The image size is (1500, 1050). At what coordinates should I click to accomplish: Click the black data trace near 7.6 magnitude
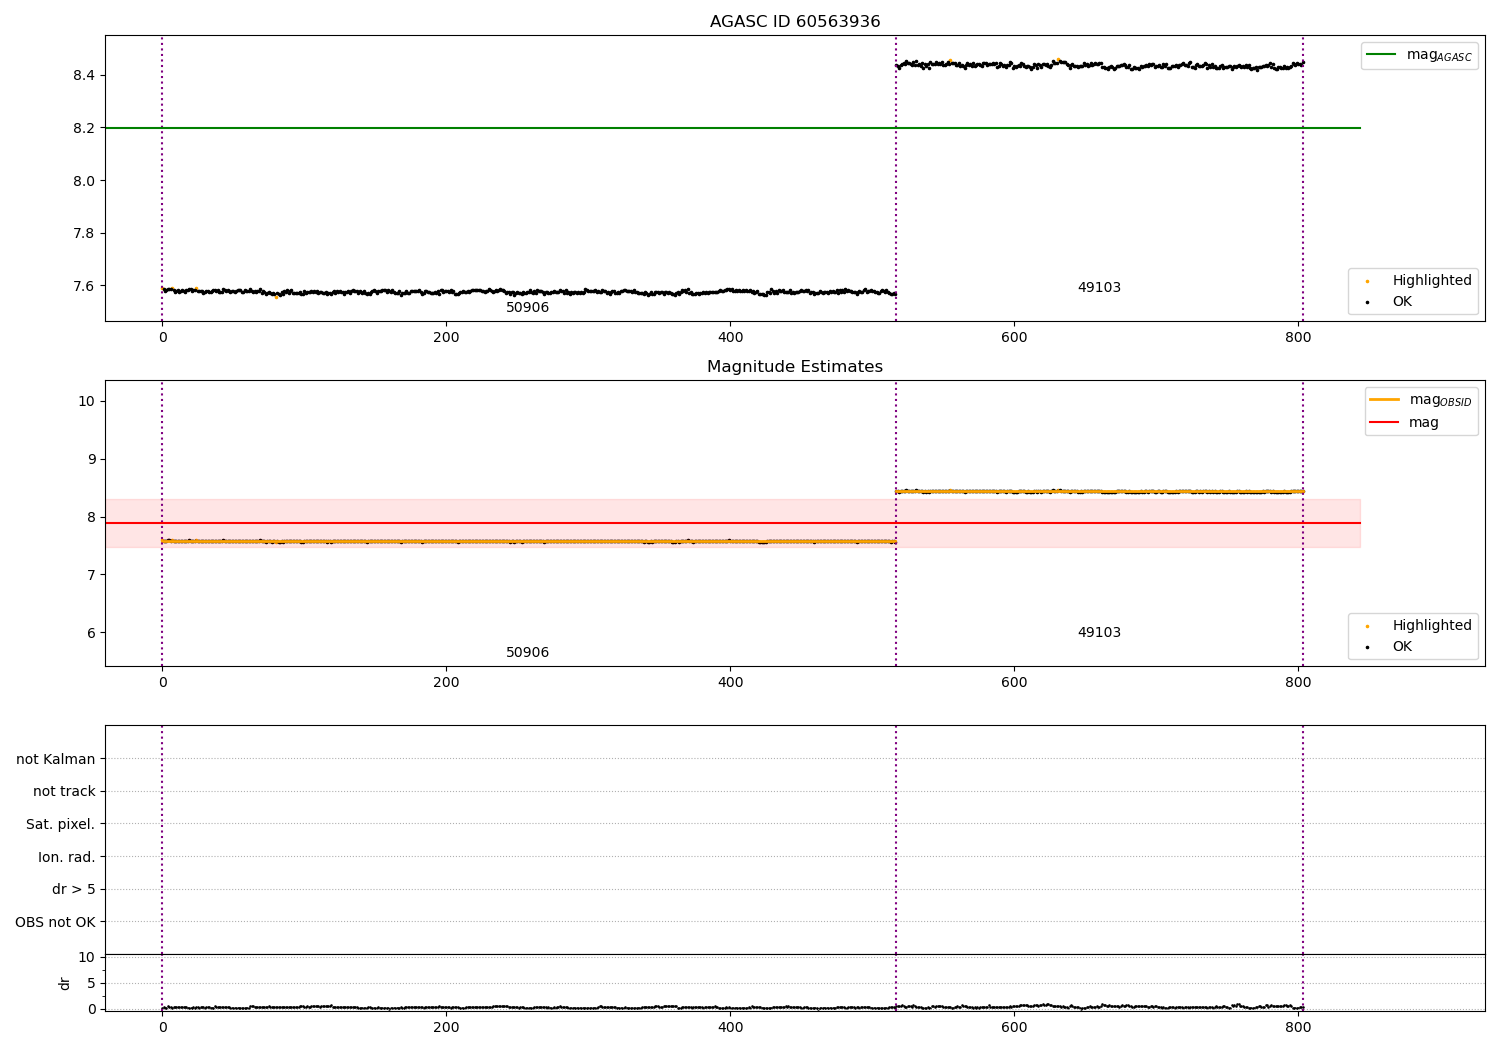tap(529, 292)
